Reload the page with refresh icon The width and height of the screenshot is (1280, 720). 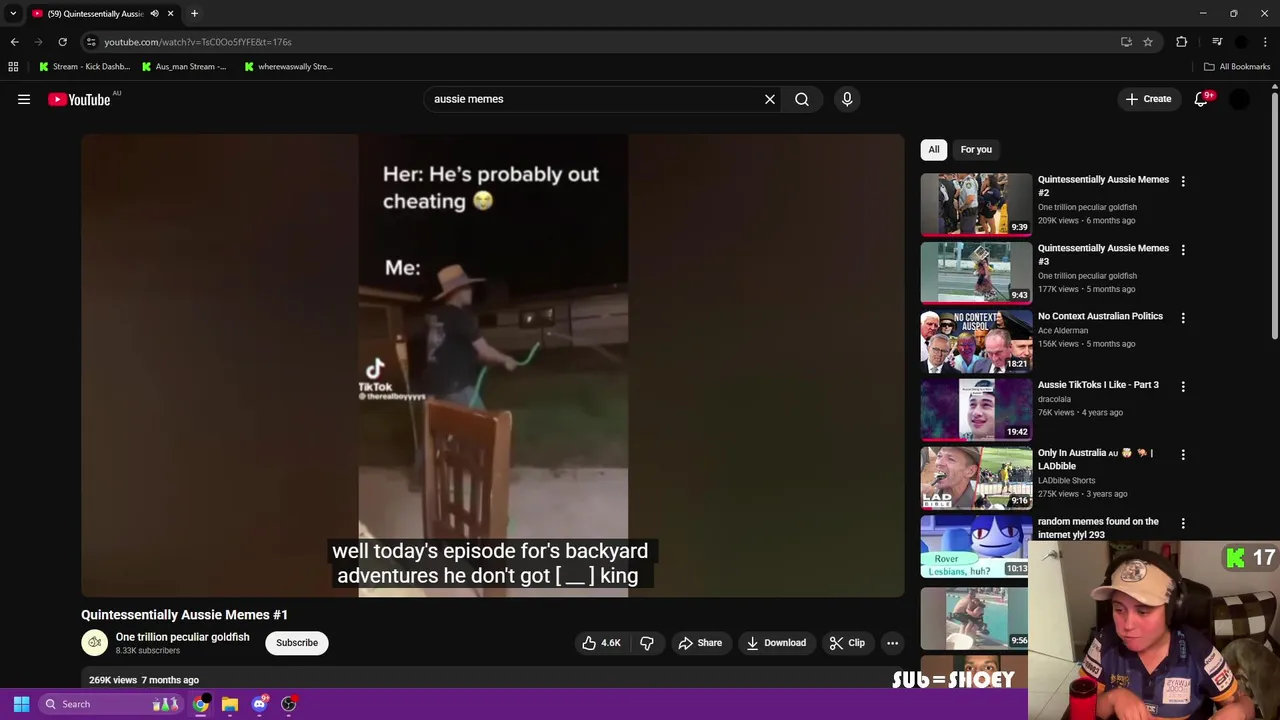point(62,42)
